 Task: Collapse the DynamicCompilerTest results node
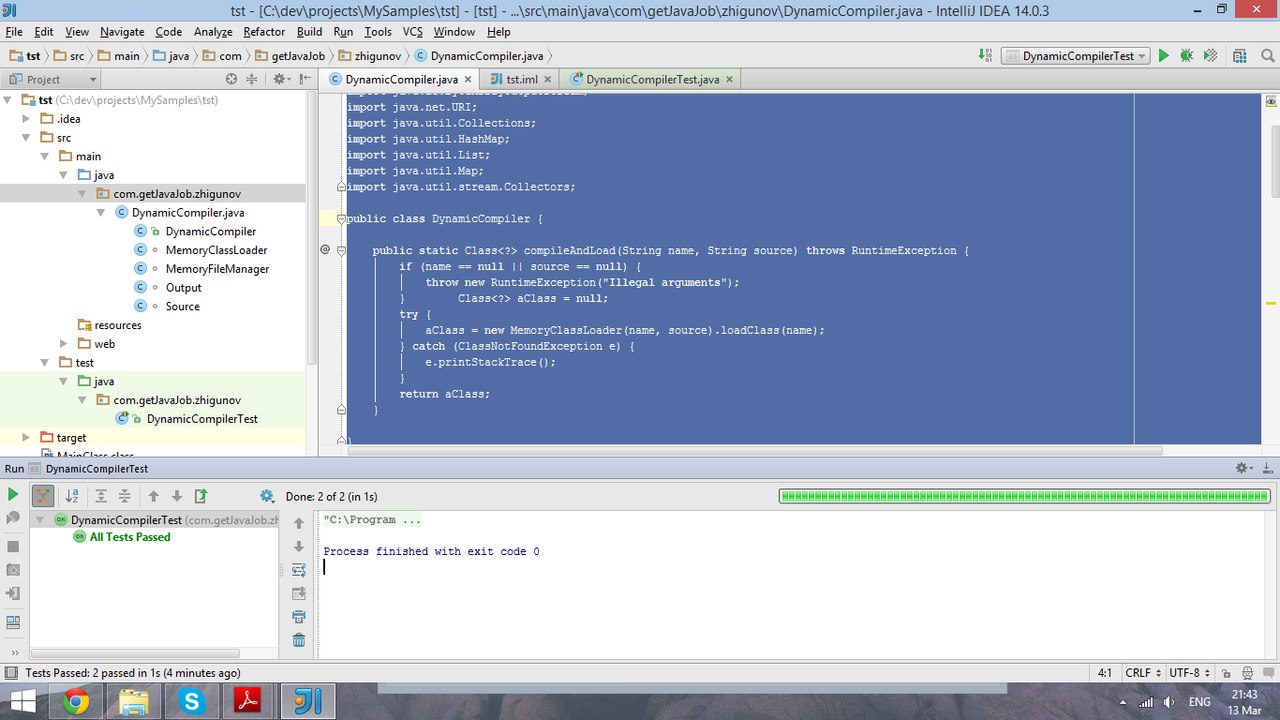[x=41, y=520]
